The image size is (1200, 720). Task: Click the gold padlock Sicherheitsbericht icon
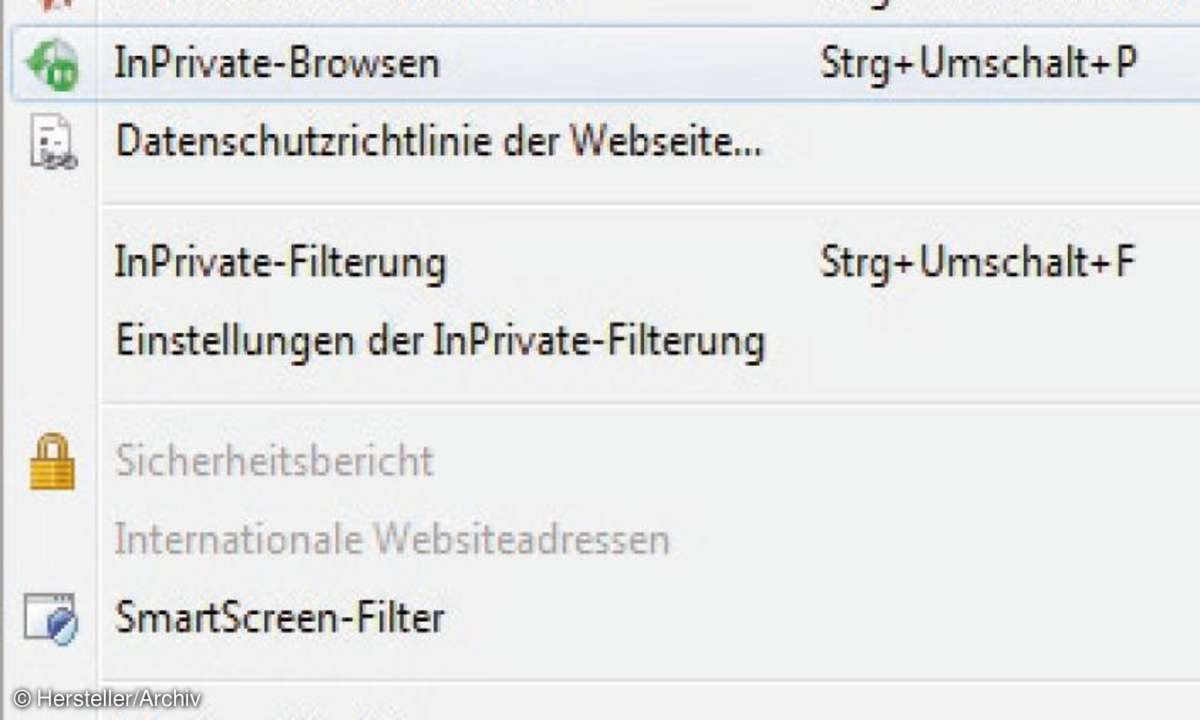(x=52, y=461)
